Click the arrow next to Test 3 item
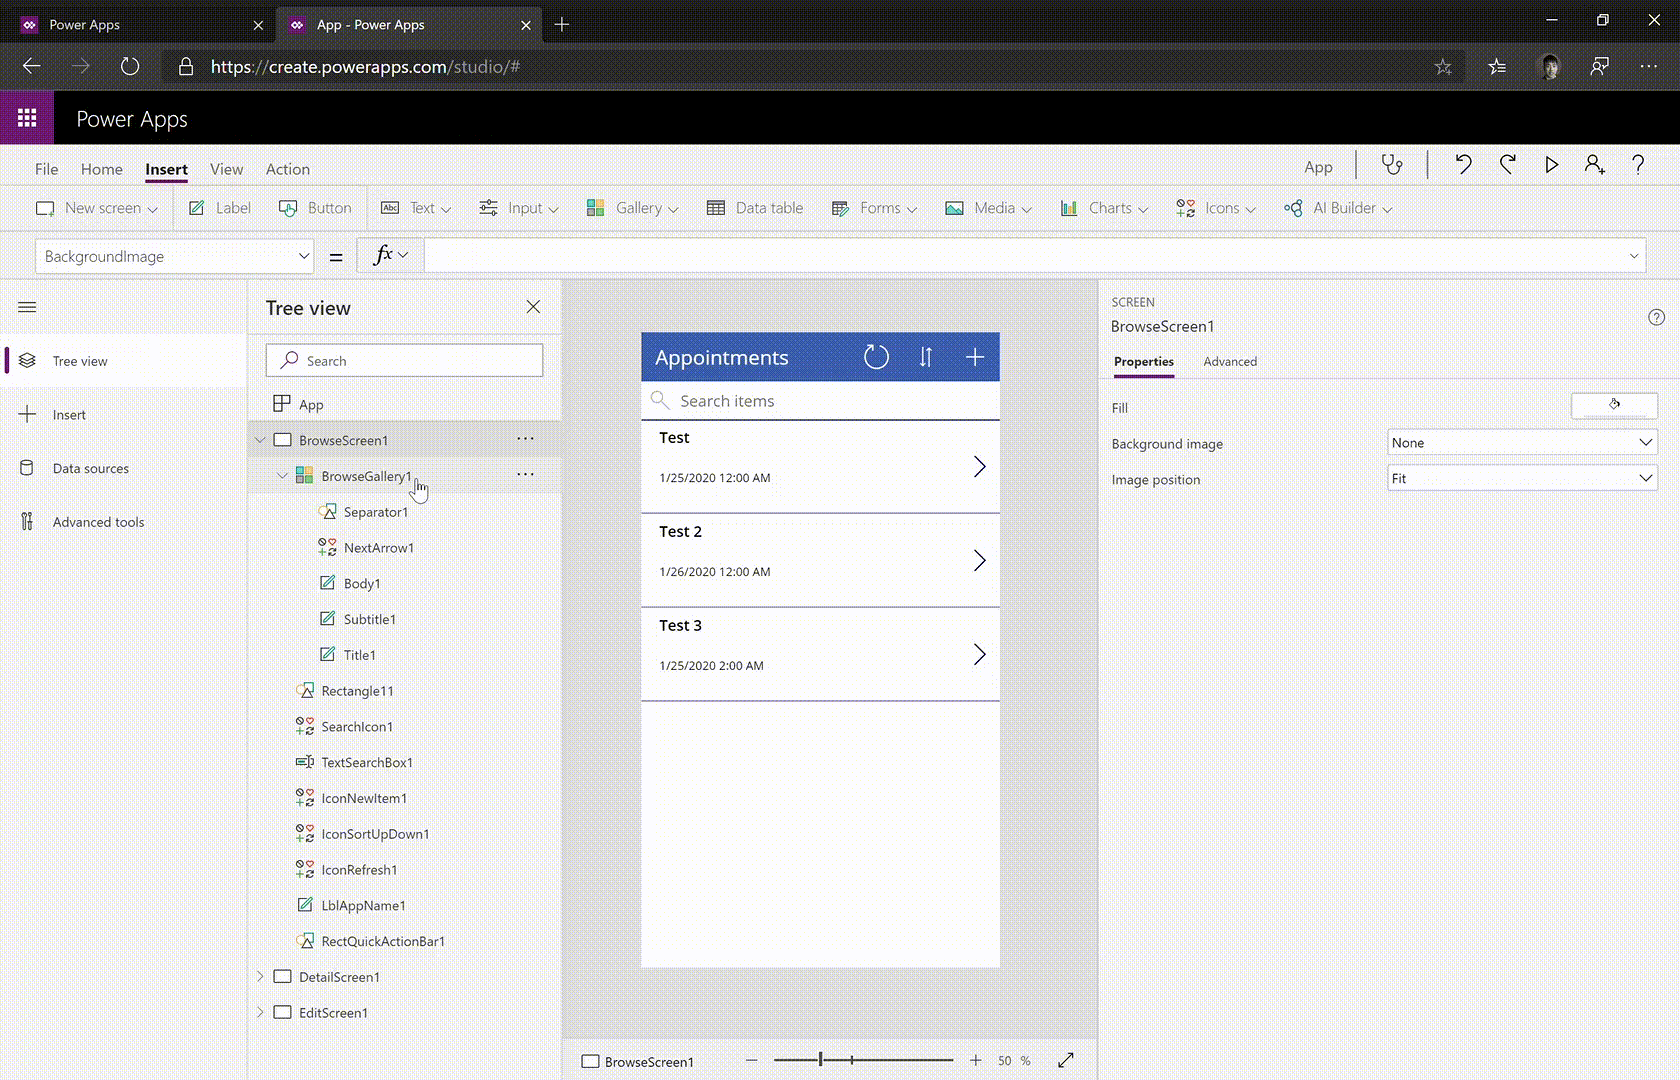 point(979,654)
